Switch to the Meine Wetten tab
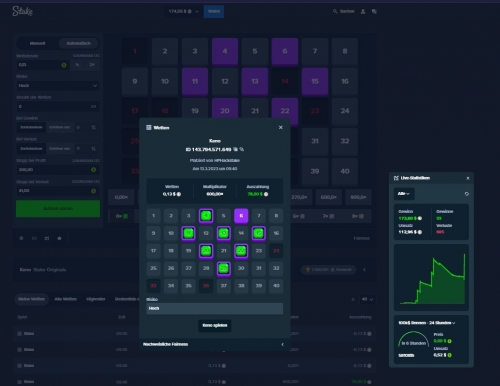The height and width of the screenshot is (386, 500). [31, 299]
